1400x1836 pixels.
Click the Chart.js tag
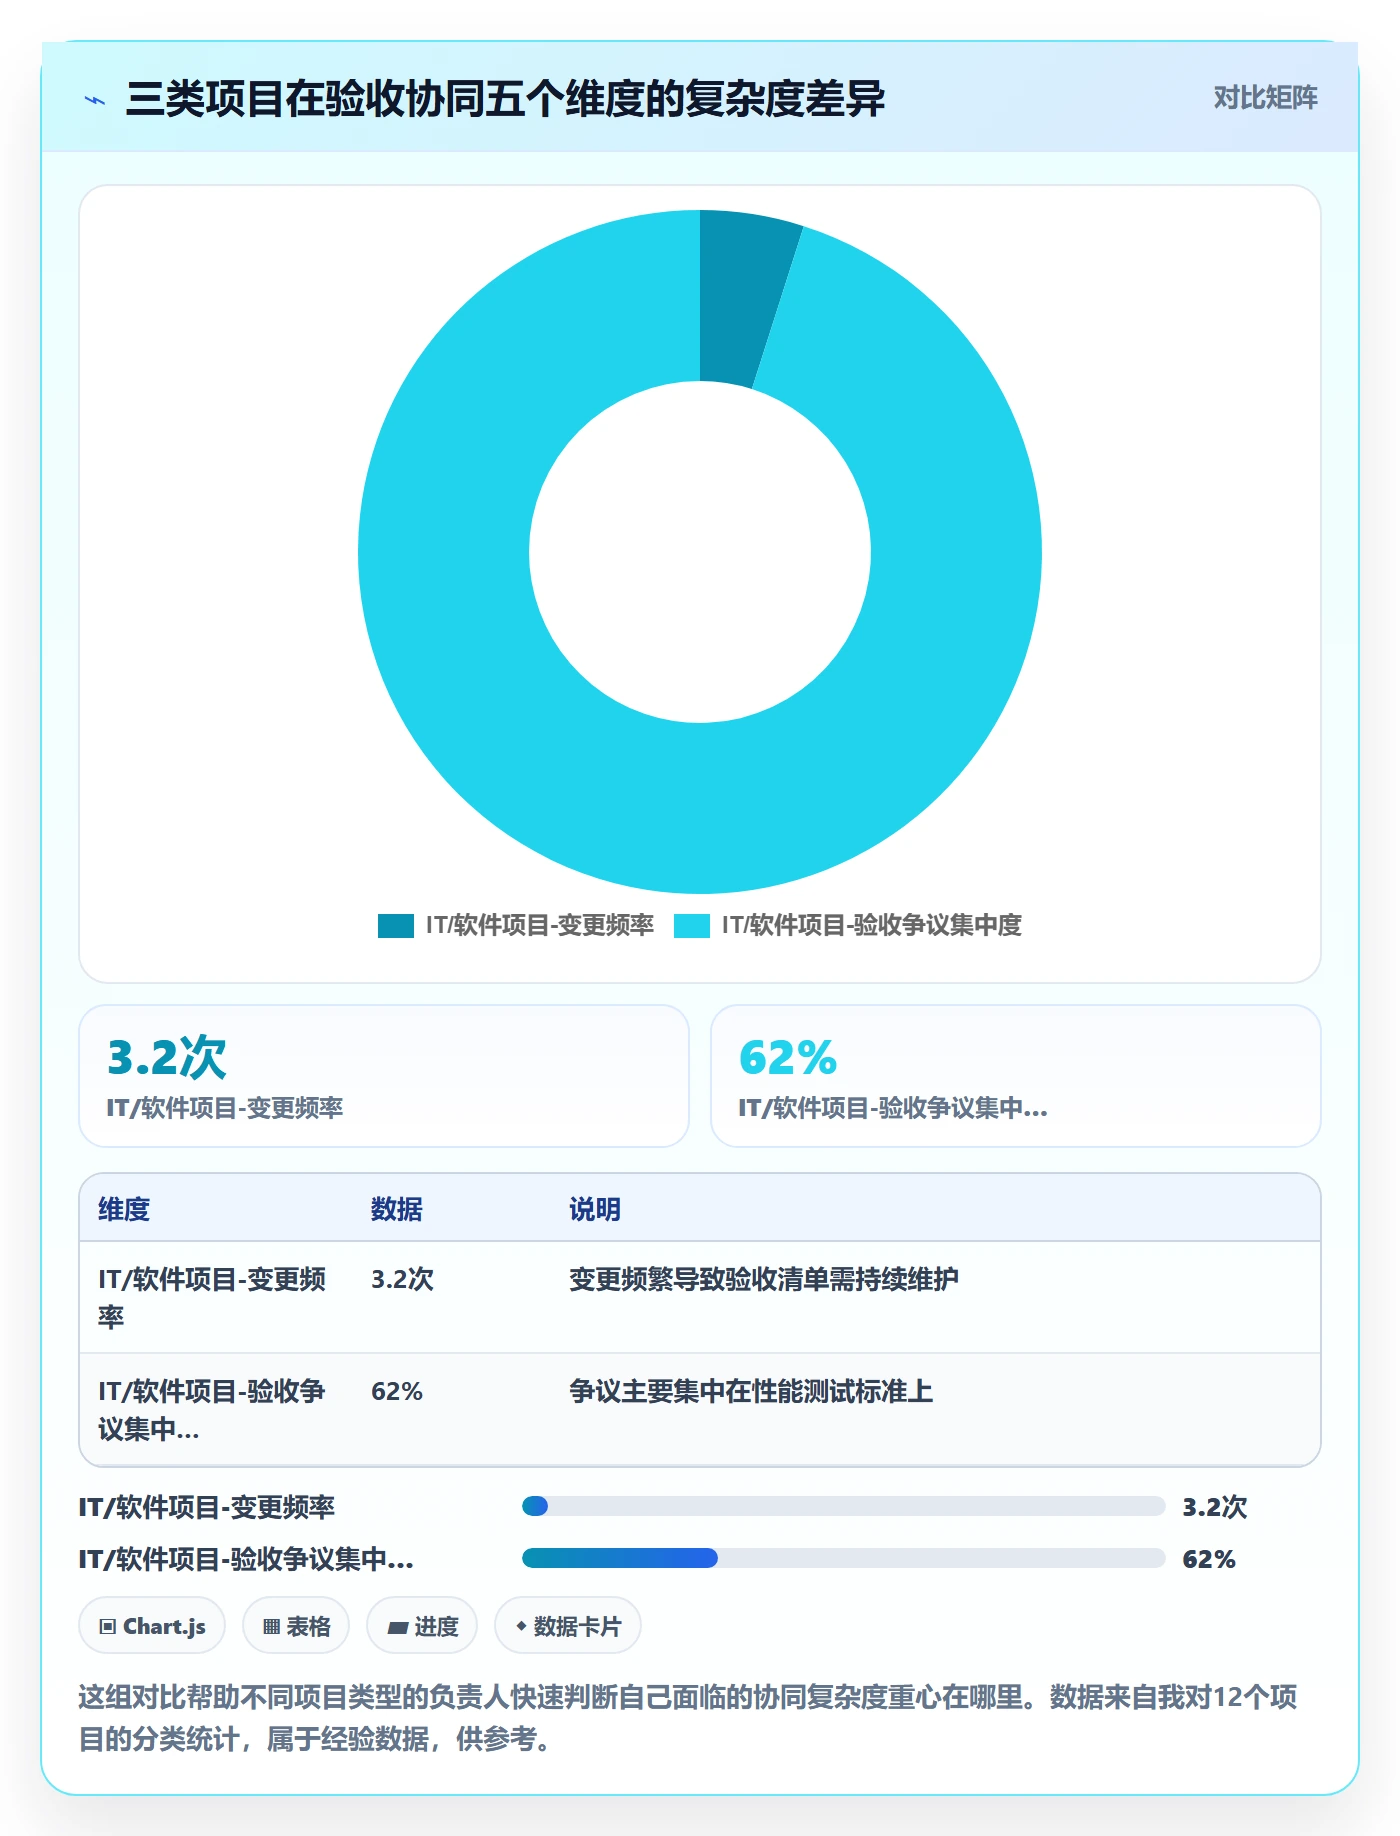[x=152, y=1626]
